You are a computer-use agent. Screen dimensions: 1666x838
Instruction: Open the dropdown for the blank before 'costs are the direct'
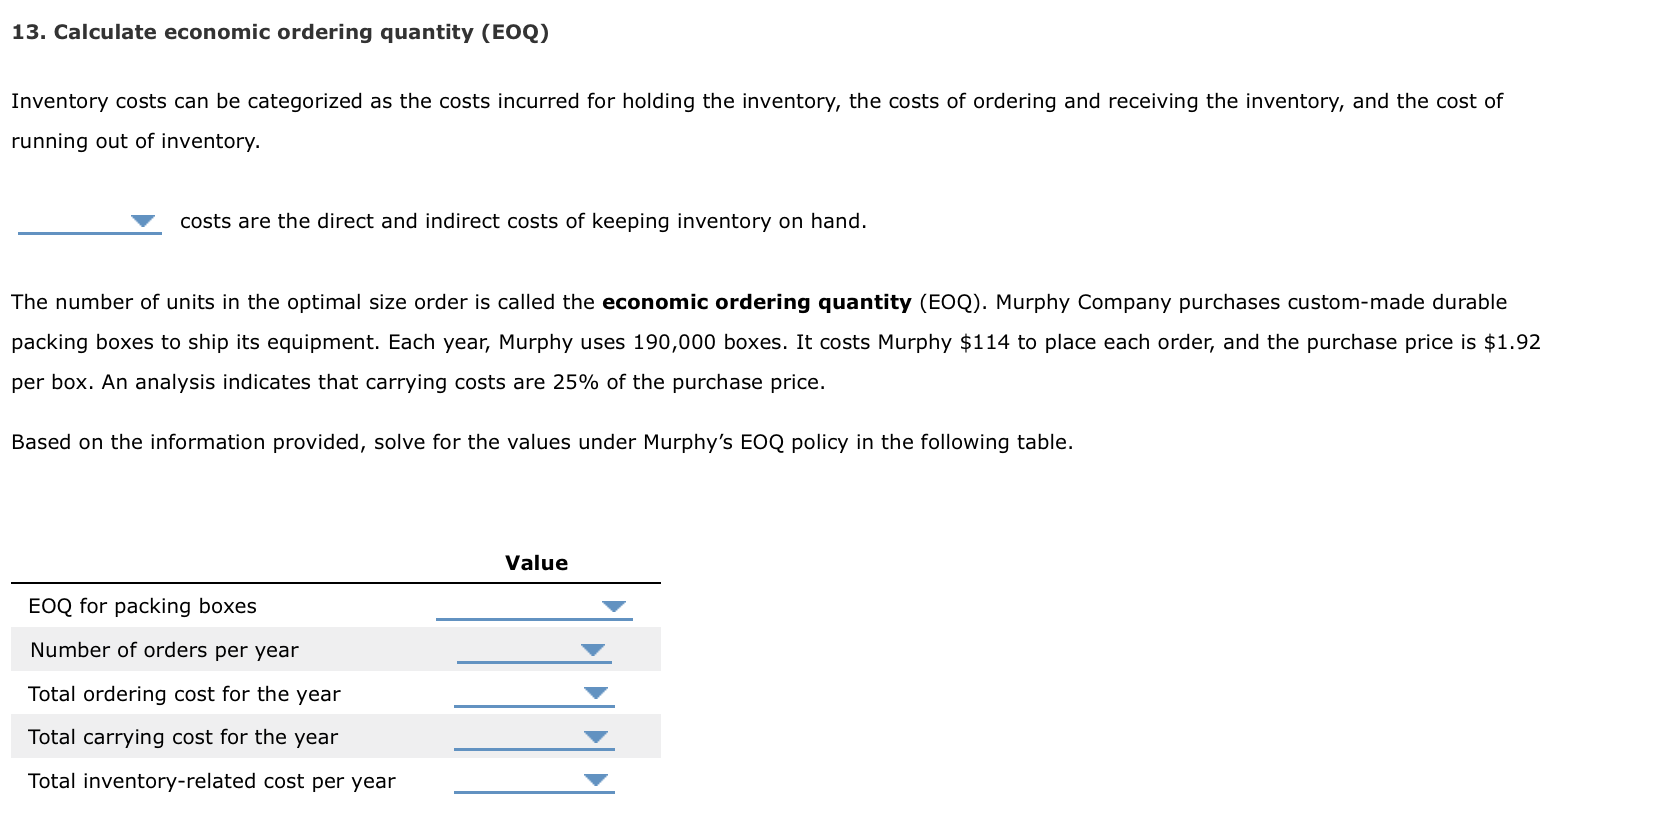(x=141, y=220)
